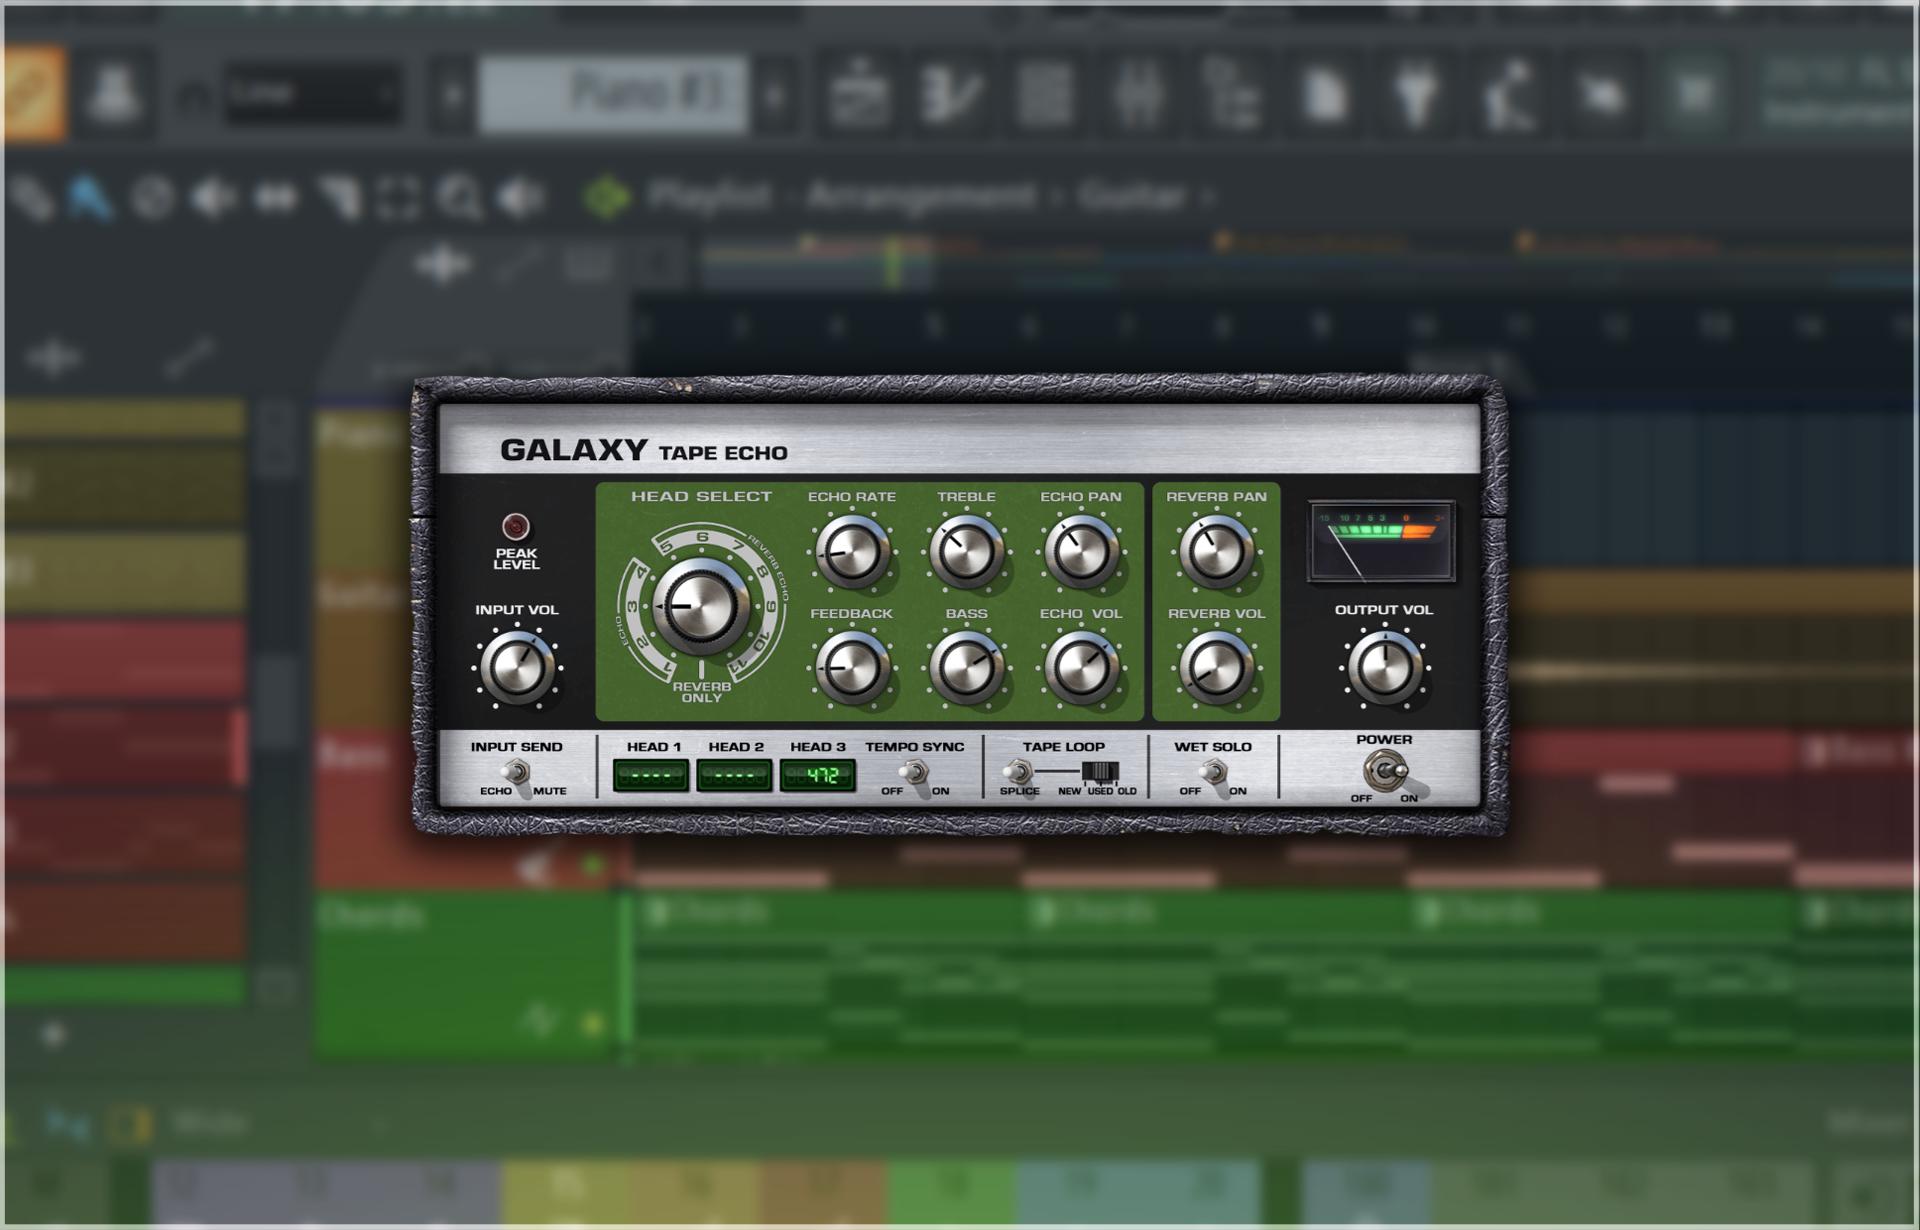Open the mixer view icon in FL Studio toolbar
The image size is (1920, 1230).
coord(1138,95)
